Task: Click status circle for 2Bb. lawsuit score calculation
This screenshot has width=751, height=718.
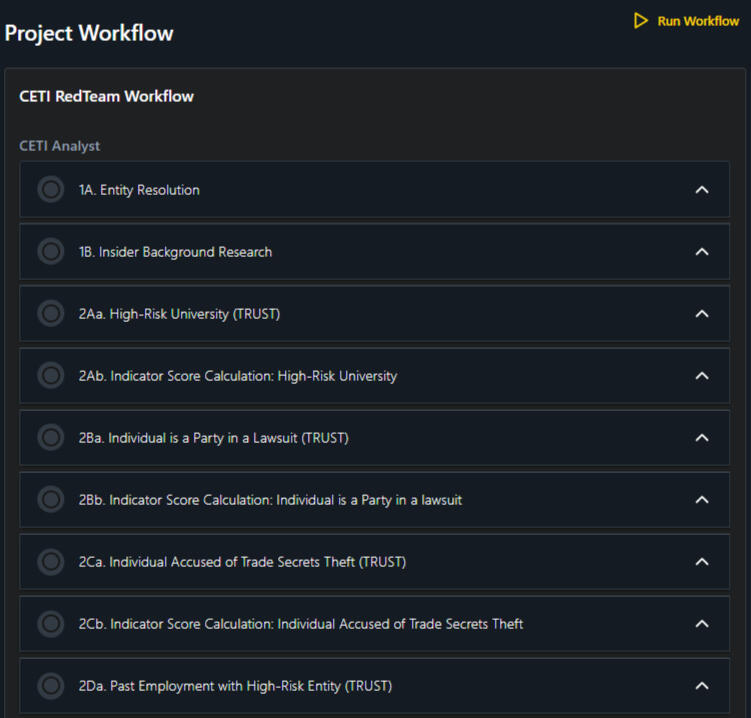Action: tap(50, 500)
